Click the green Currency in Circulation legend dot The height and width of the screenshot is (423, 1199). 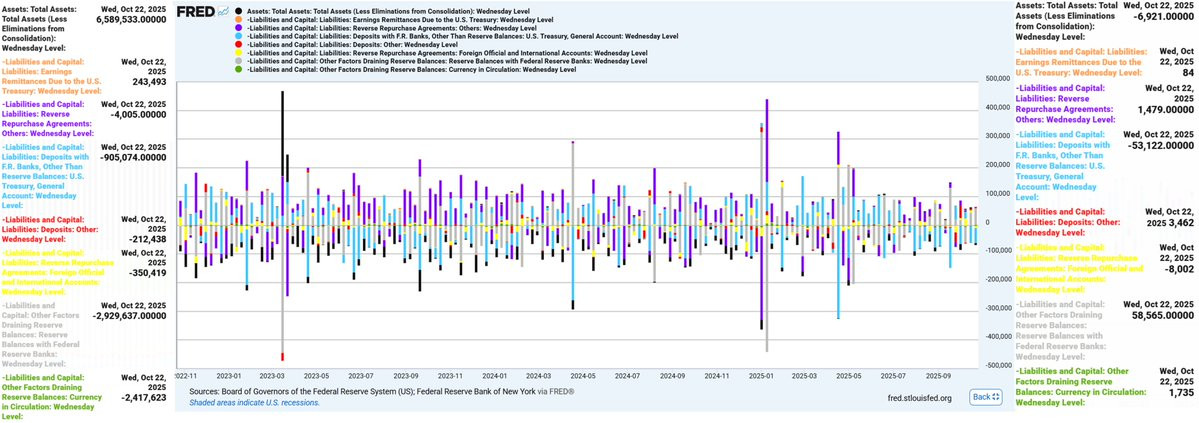239,70
